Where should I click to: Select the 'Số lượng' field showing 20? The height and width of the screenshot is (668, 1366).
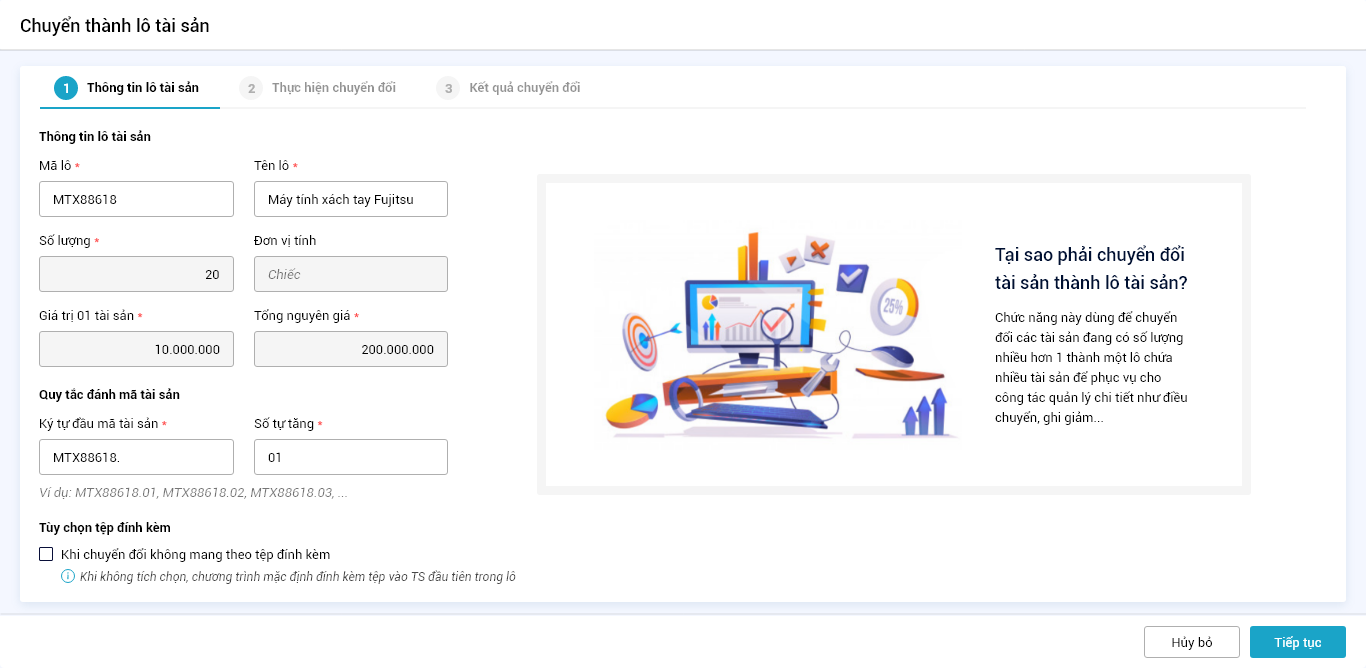136,274
